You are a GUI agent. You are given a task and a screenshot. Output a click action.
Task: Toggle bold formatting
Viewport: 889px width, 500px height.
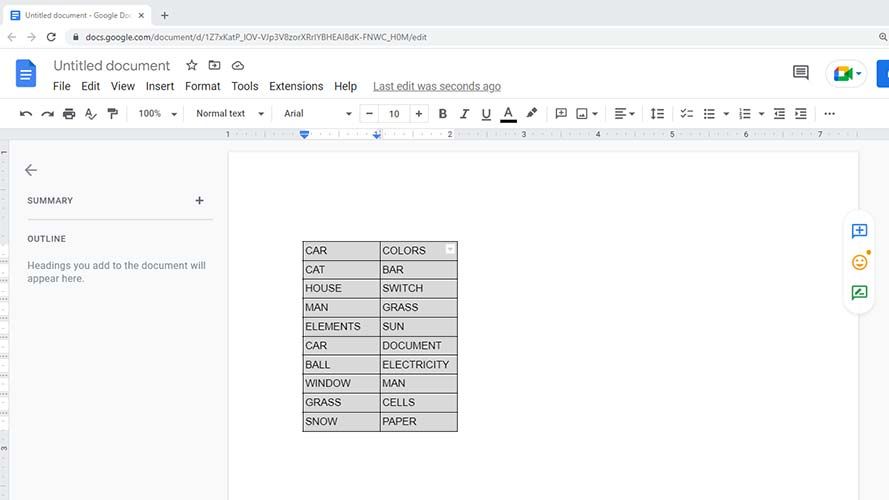click(443, 114)
